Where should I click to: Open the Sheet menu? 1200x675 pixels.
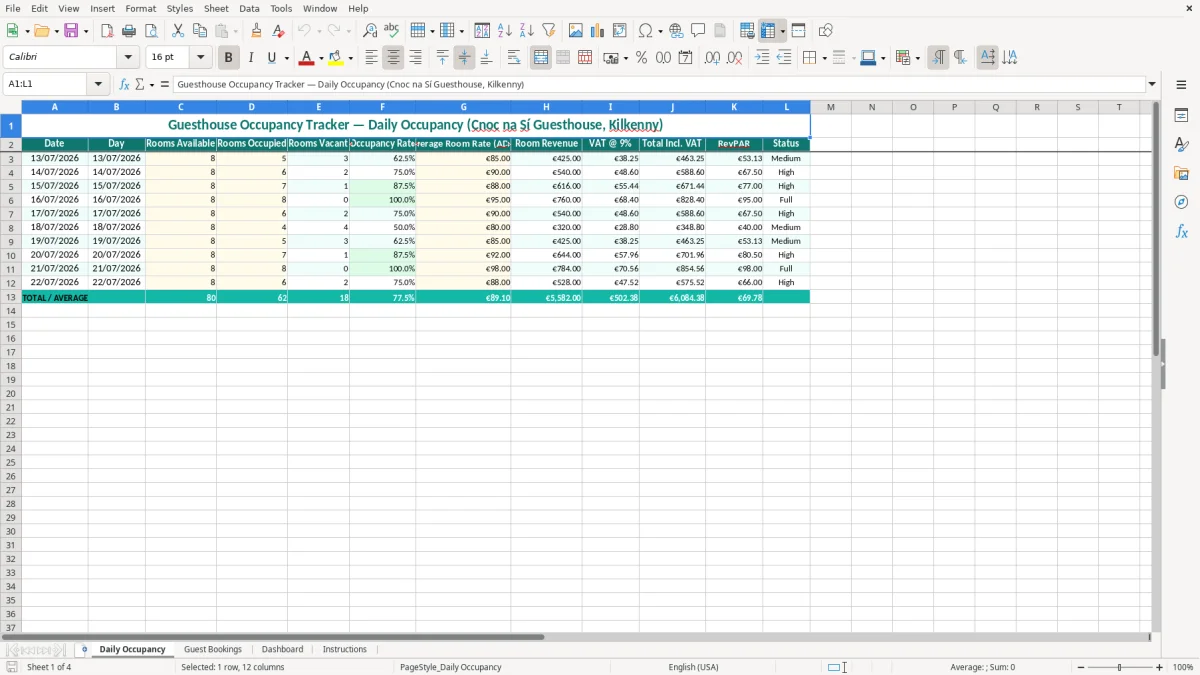216,9
